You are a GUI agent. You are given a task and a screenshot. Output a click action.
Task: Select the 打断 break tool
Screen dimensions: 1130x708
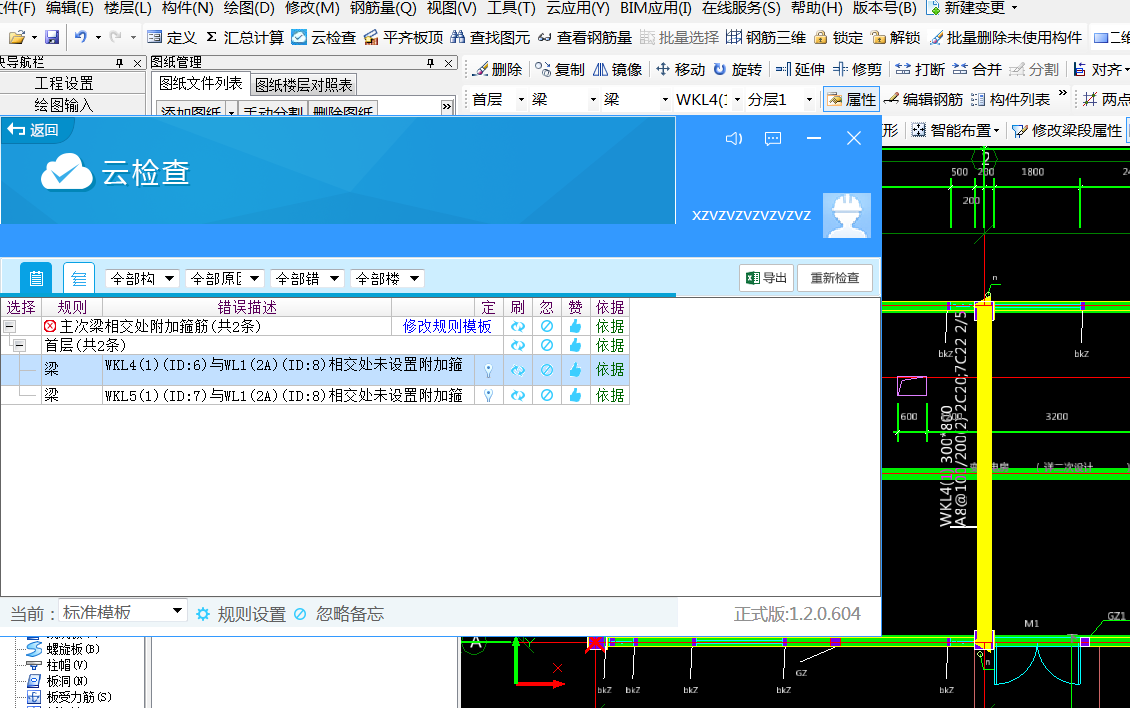tap(920, 69)
